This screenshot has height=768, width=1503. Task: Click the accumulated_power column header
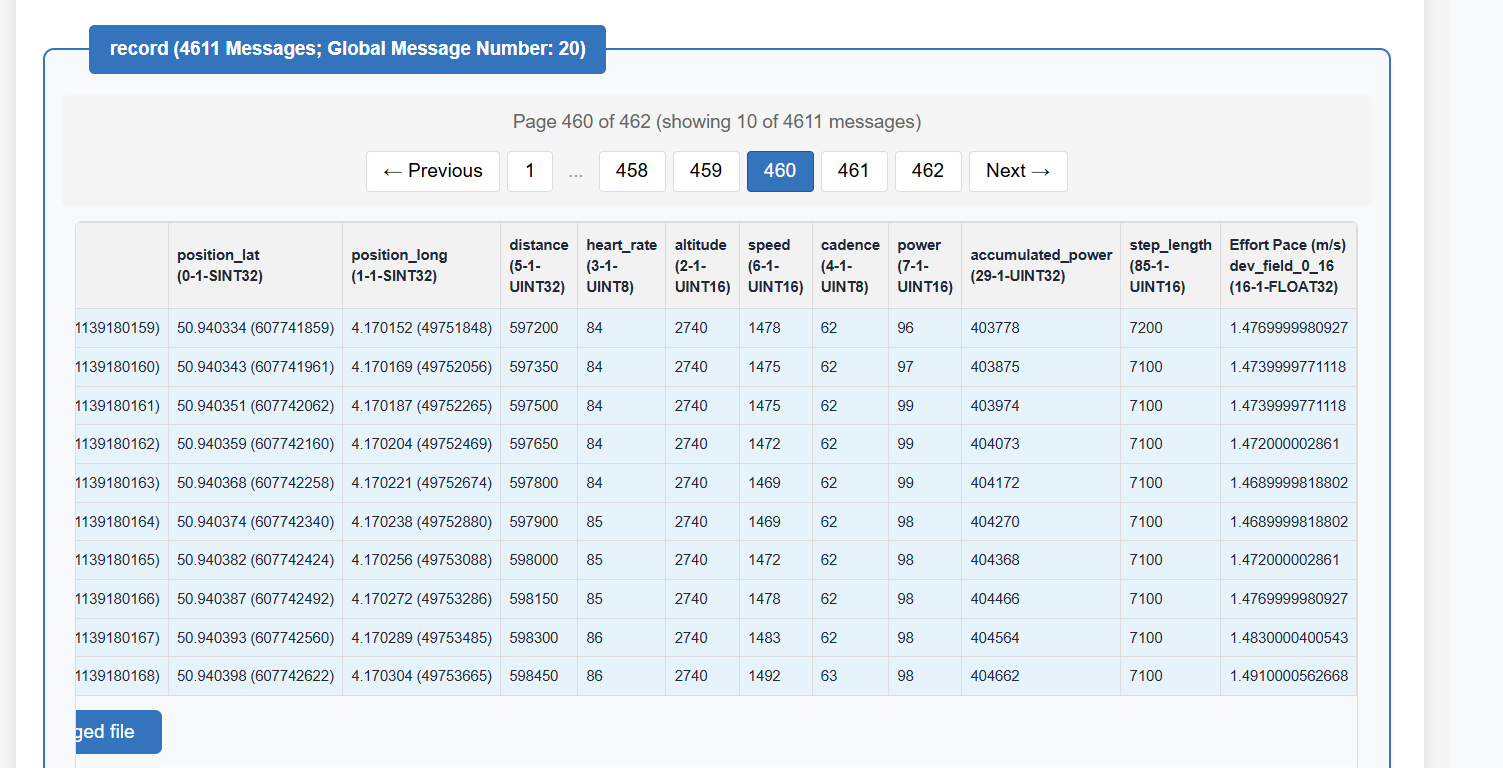pos(1041,265)
